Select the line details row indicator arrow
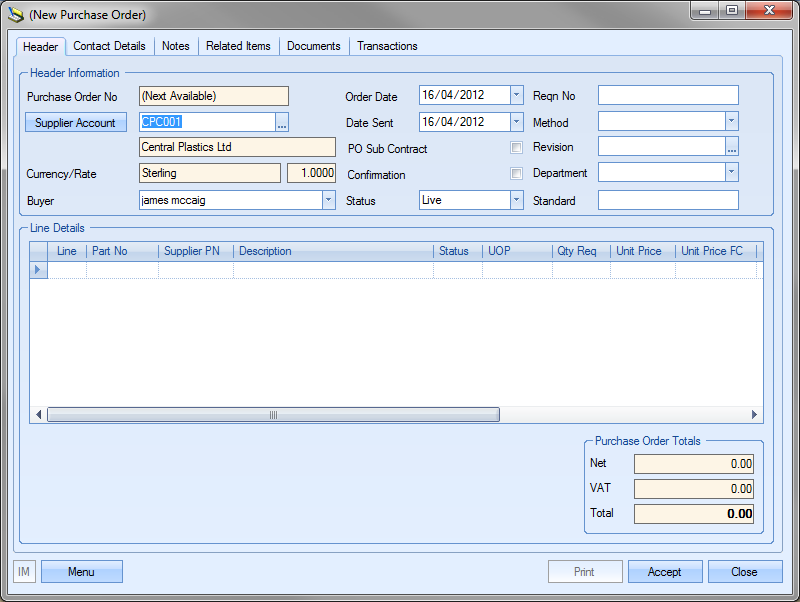This screenshot has height=602, width=800. [x=39, y=270]
